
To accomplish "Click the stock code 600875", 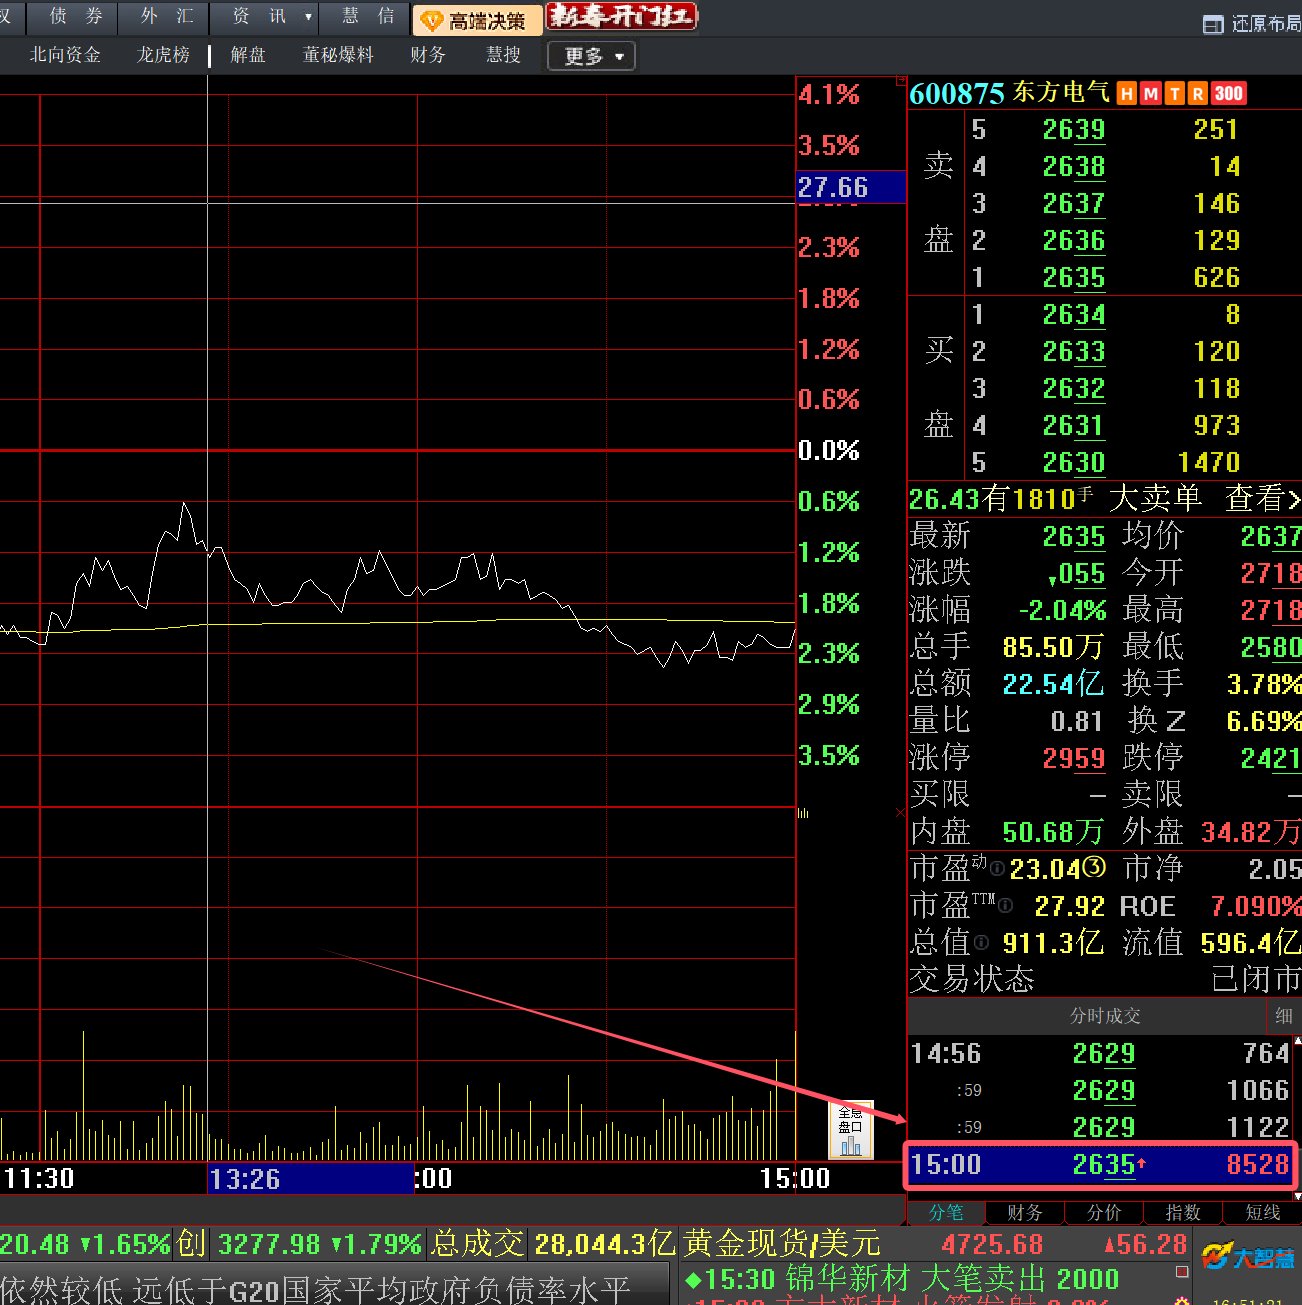I will click(x=956, y=94).
